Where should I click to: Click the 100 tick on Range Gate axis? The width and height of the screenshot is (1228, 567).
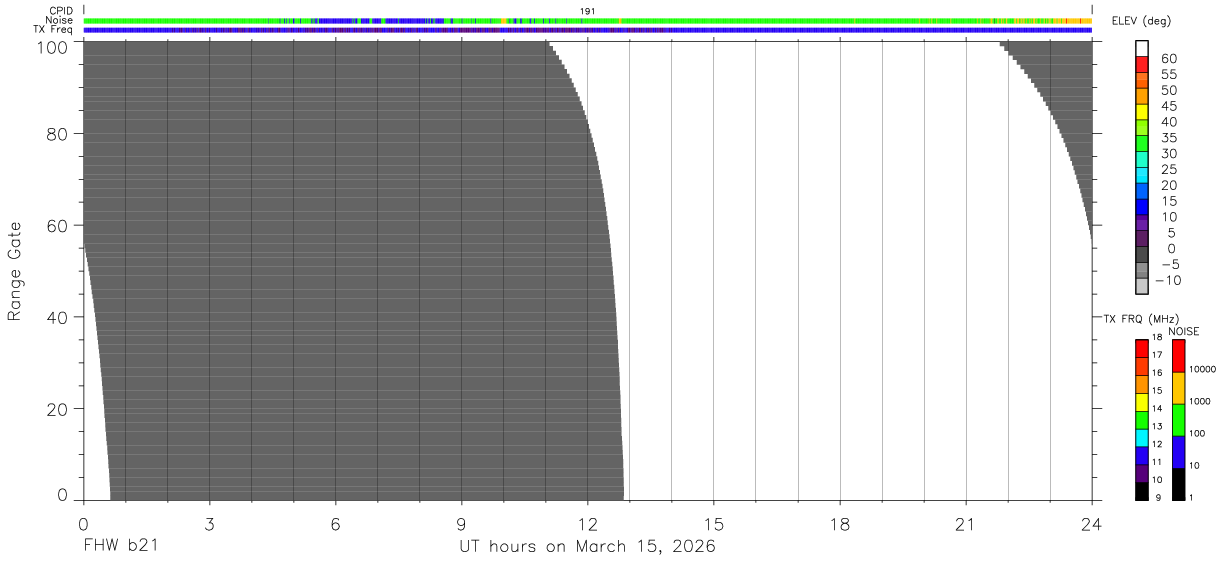coord(50,48)
